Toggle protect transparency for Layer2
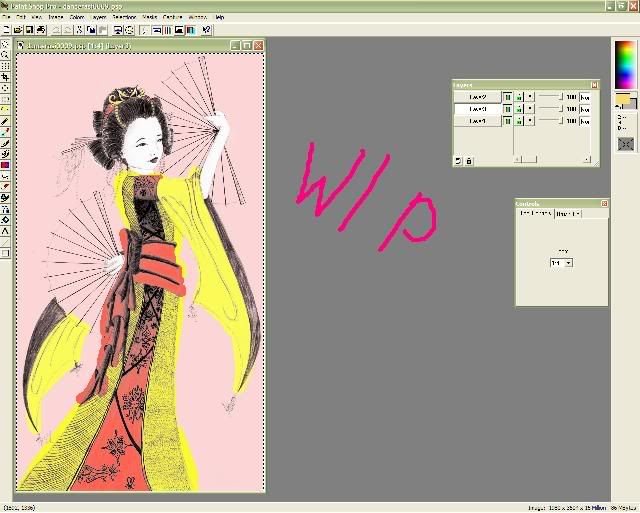Image resolution: width=640 pixels, height=513 pixels. 519,97
